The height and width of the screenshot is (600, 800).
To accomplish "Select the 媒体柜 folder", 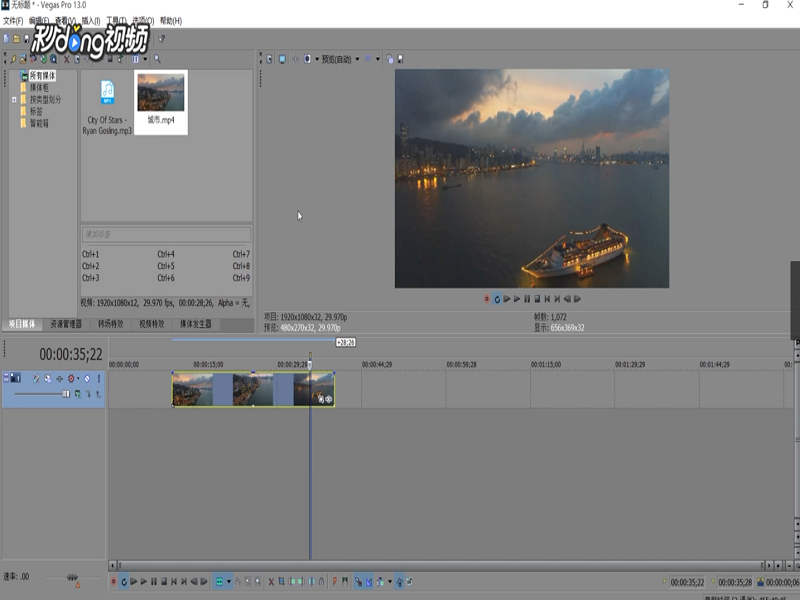I will coord(39,88).
